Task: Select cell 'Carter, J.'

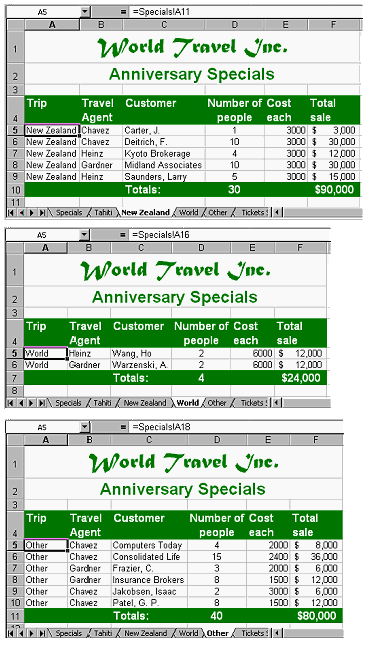Action: click(164, 130)
